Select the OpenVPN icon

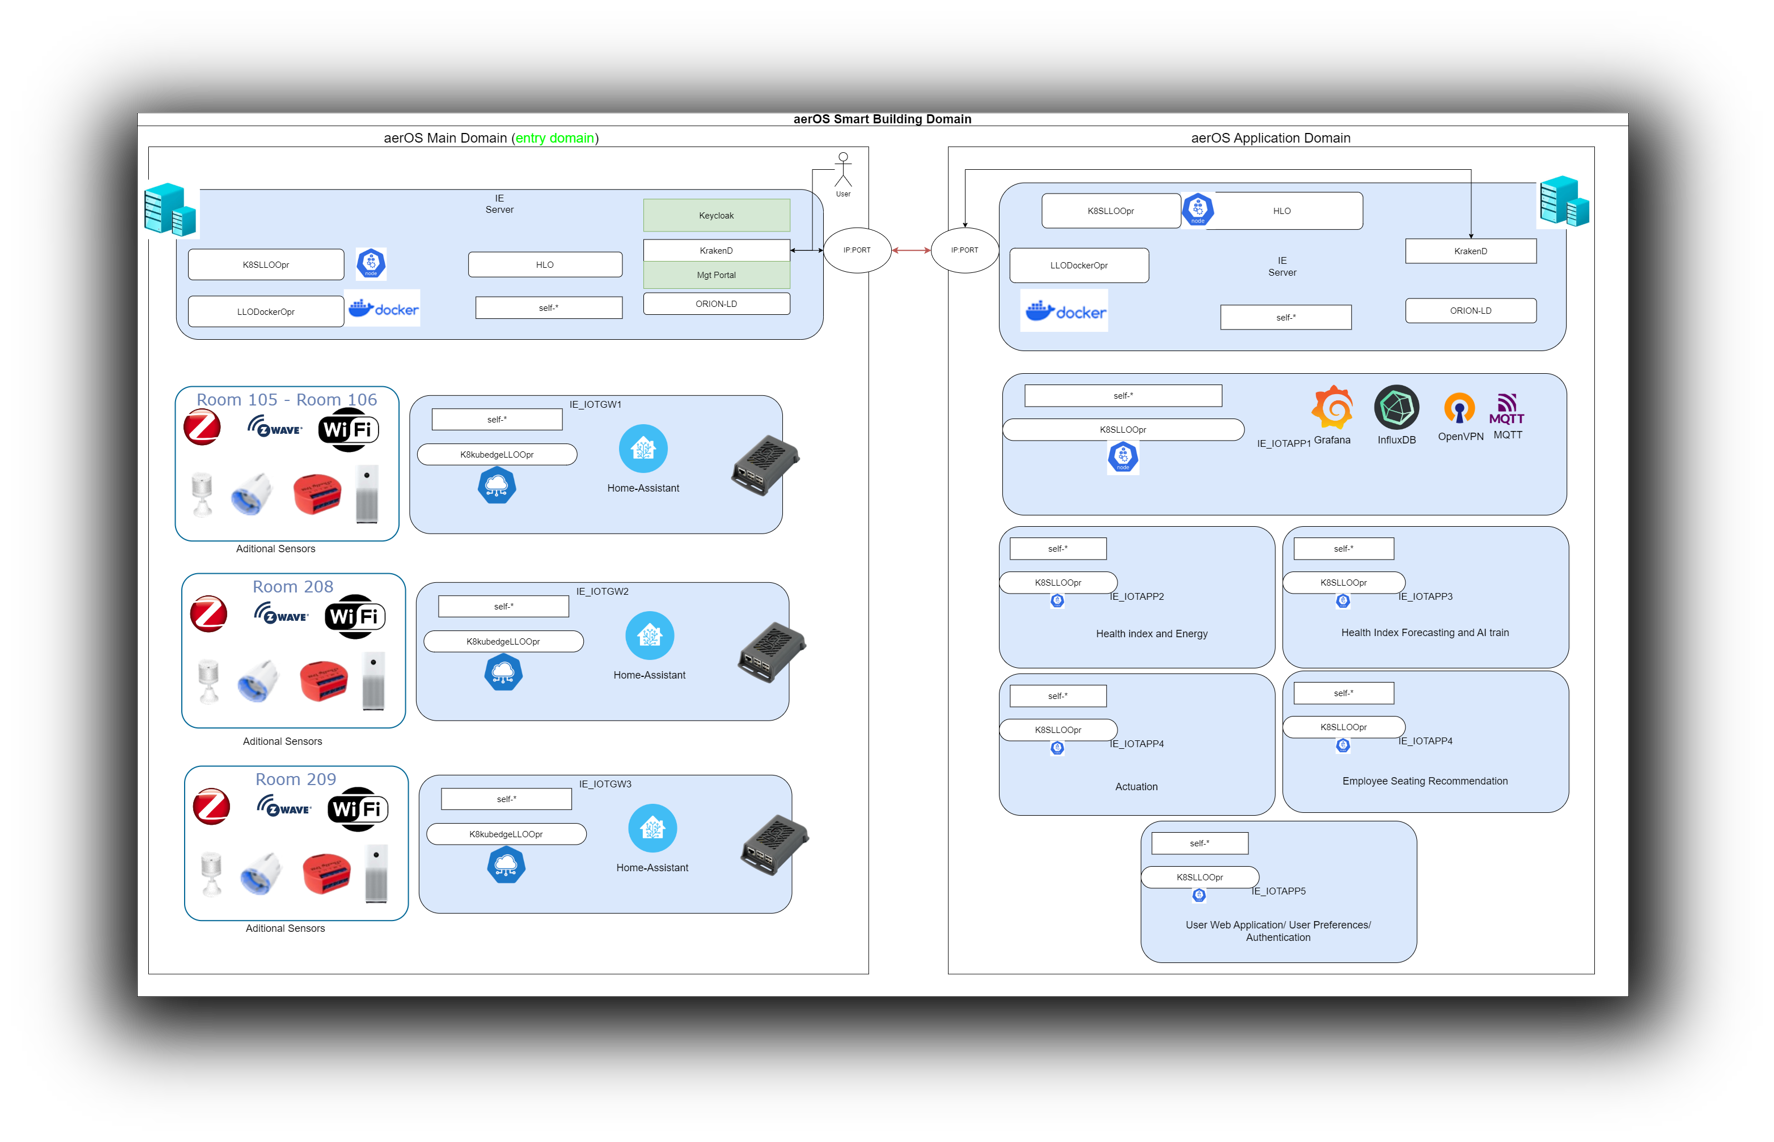[1459, 409]
